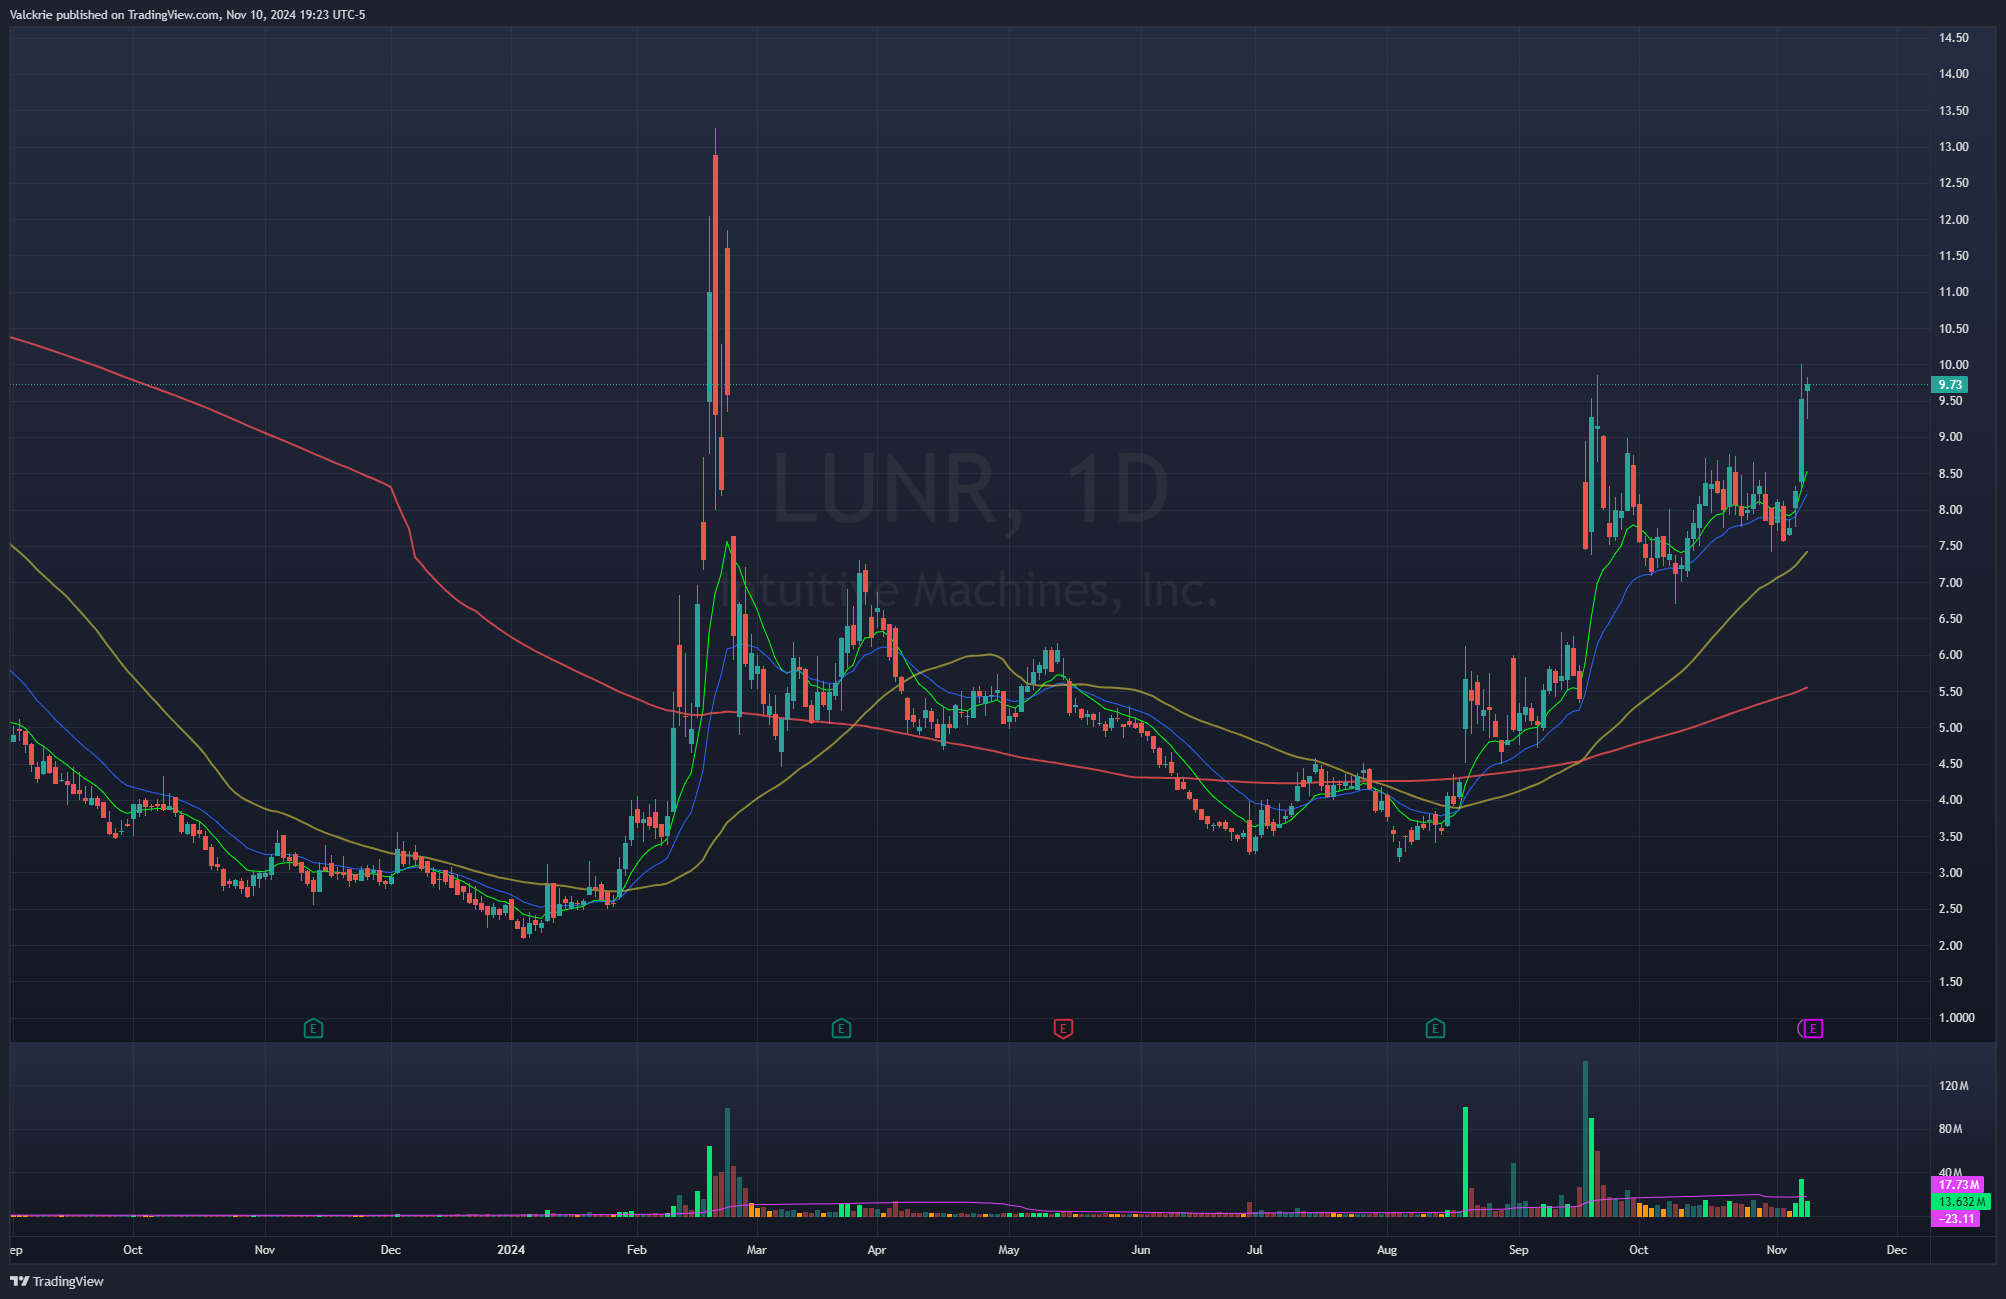This screenshot has width=2006, height=1299.
Task: Click the 2024 label on time axis
Action: [511, 1250]
